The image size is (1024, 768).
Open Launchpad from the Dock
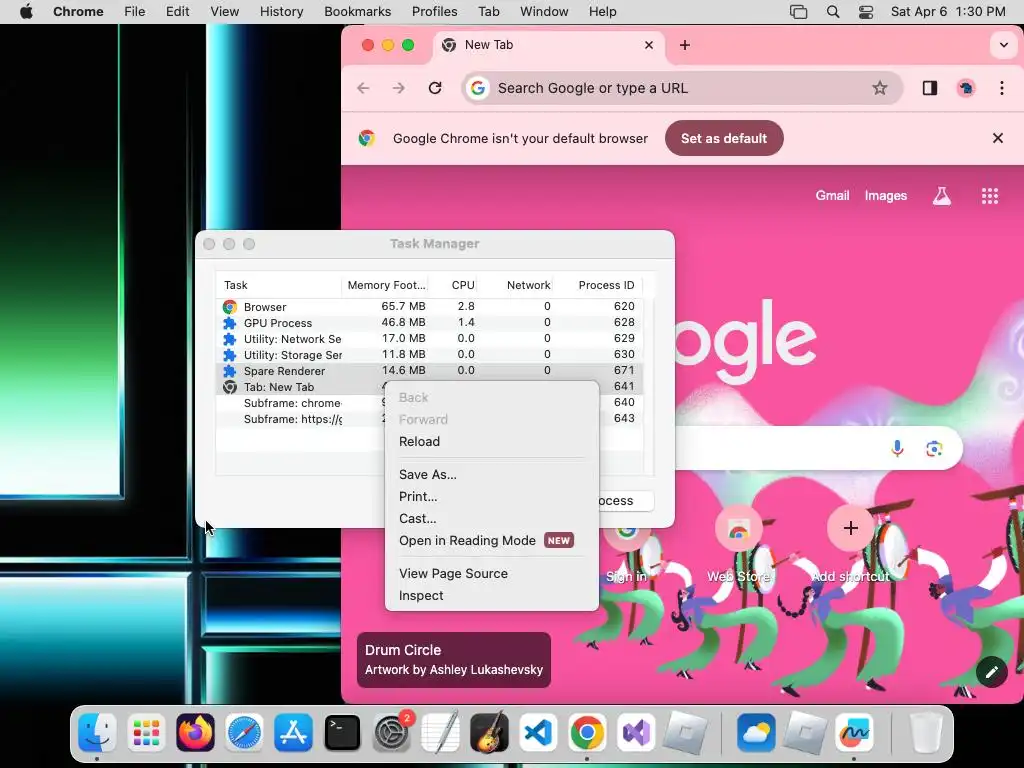click(x=146, y=732)
